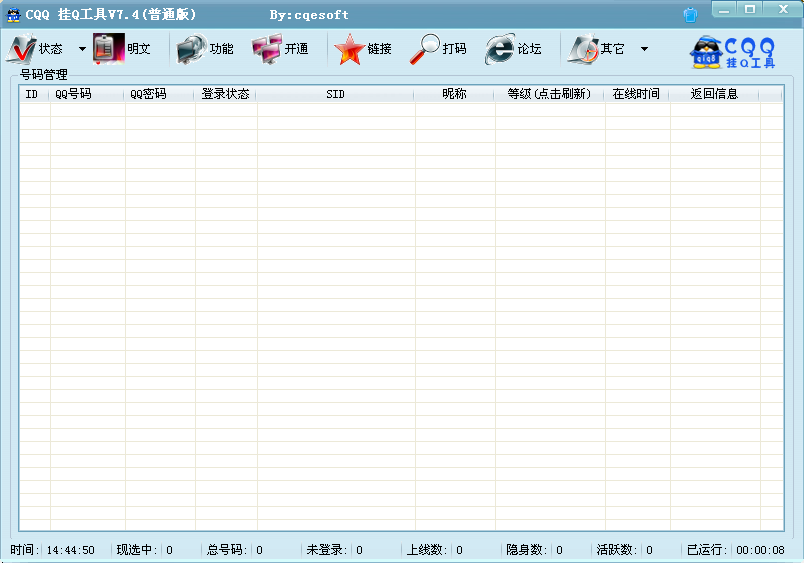Click the 在线时间 column header
804x563 pixels.
click(636, 94)
